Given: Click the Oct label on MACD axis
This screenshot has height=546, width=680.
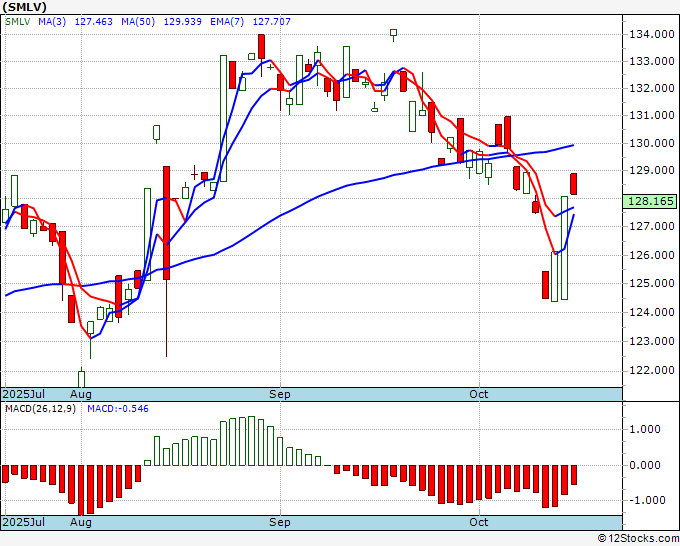Looking at the screenshot, I should tap(479, 522).
